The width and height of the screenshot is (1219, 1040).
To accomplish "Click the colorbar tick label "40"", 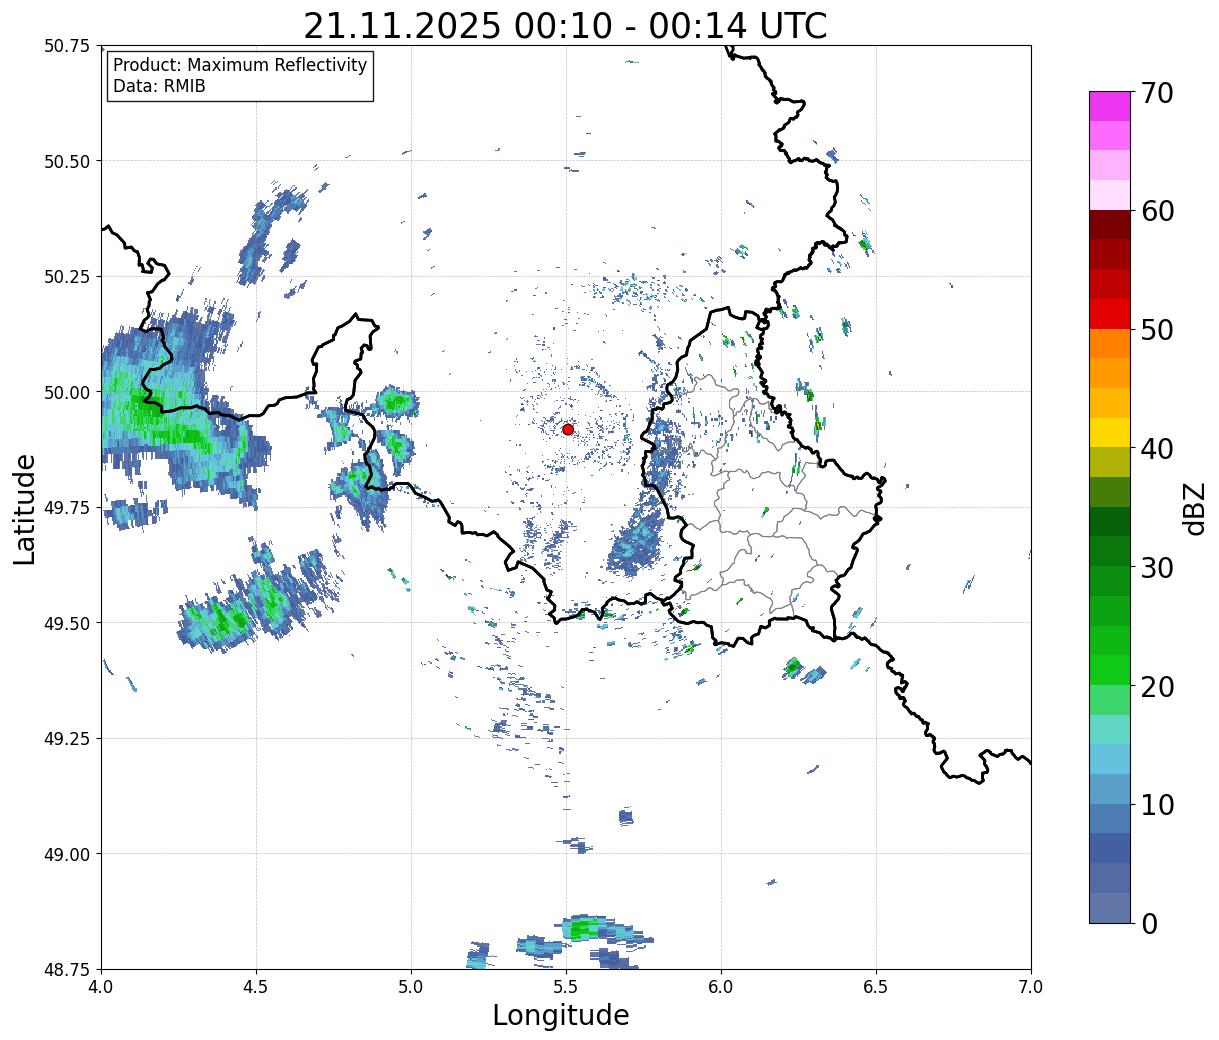I will click(x=1157, y=448).
